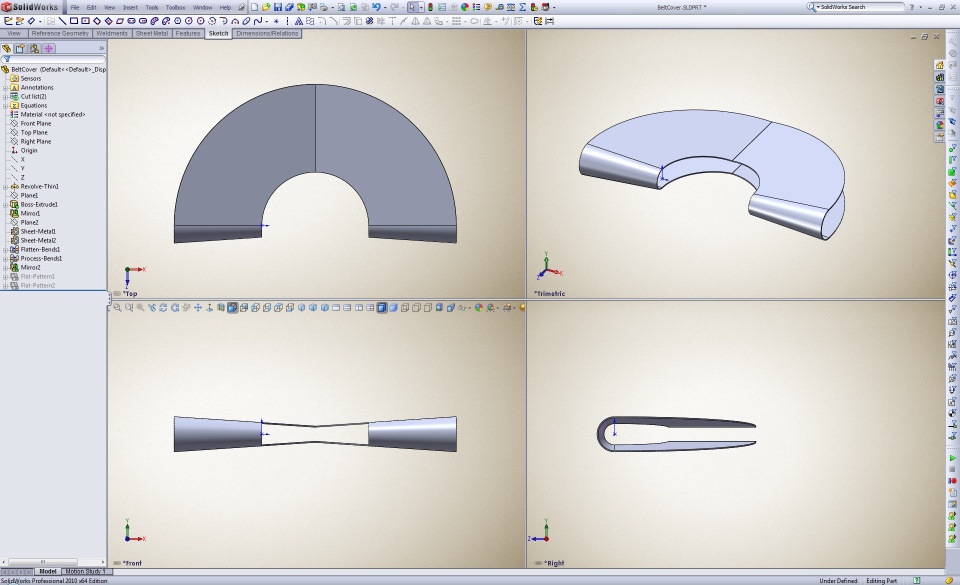
Task: Undo the last action
Action: click(x=376, y=7)
